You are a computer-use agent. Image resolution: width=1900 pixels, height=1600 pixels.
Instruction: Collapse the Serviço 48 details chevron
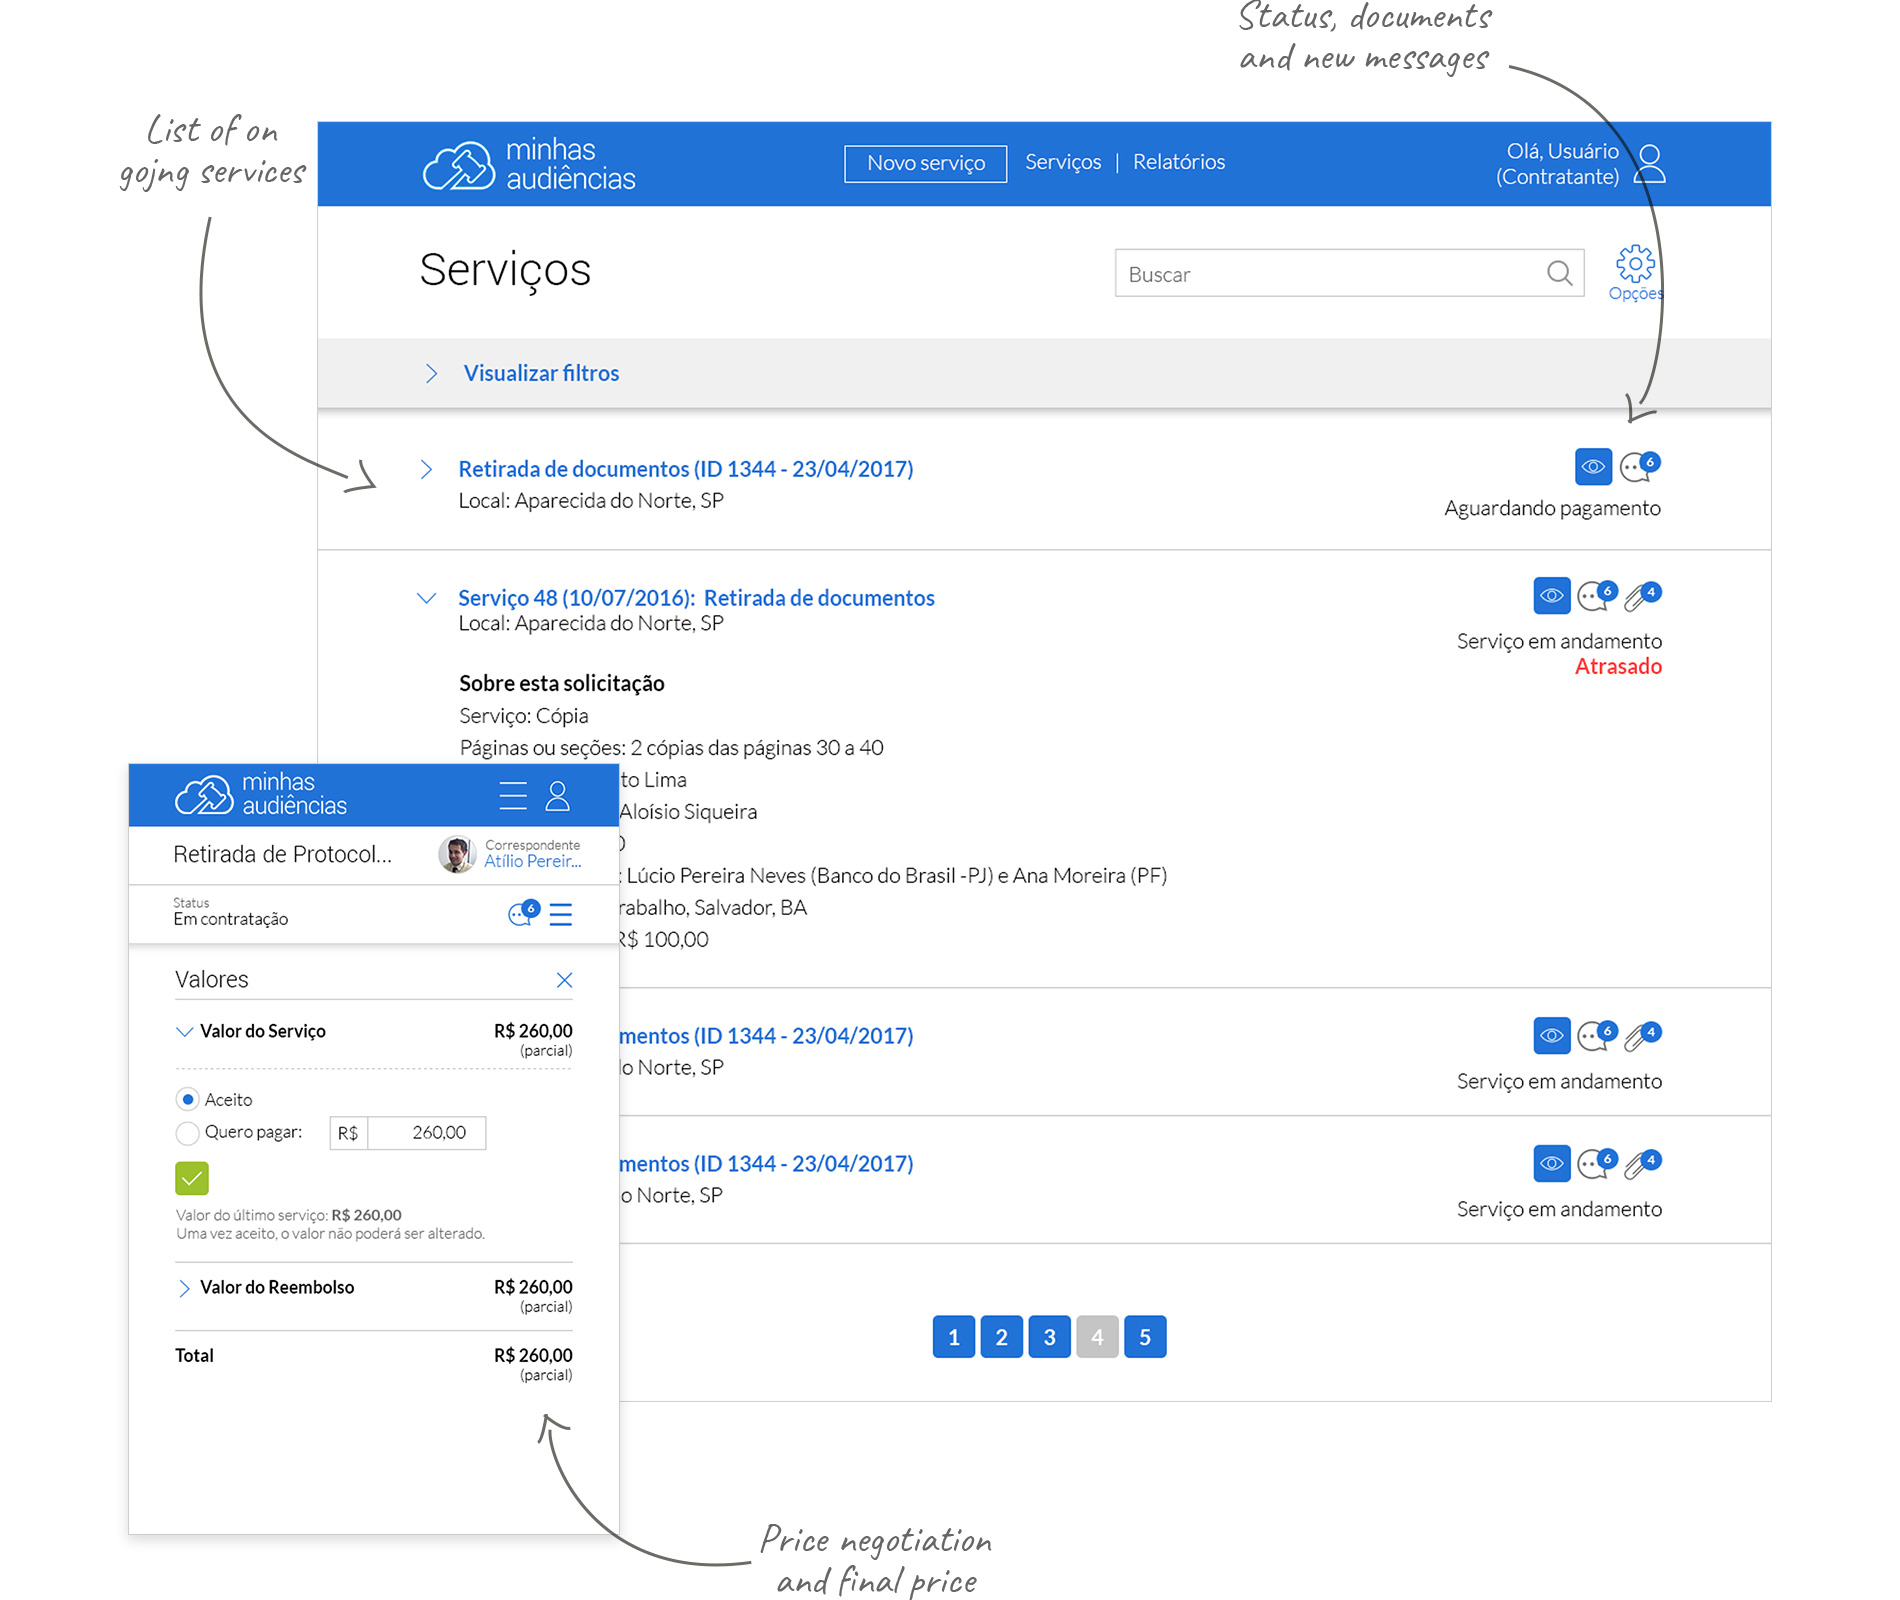(427, 598)
